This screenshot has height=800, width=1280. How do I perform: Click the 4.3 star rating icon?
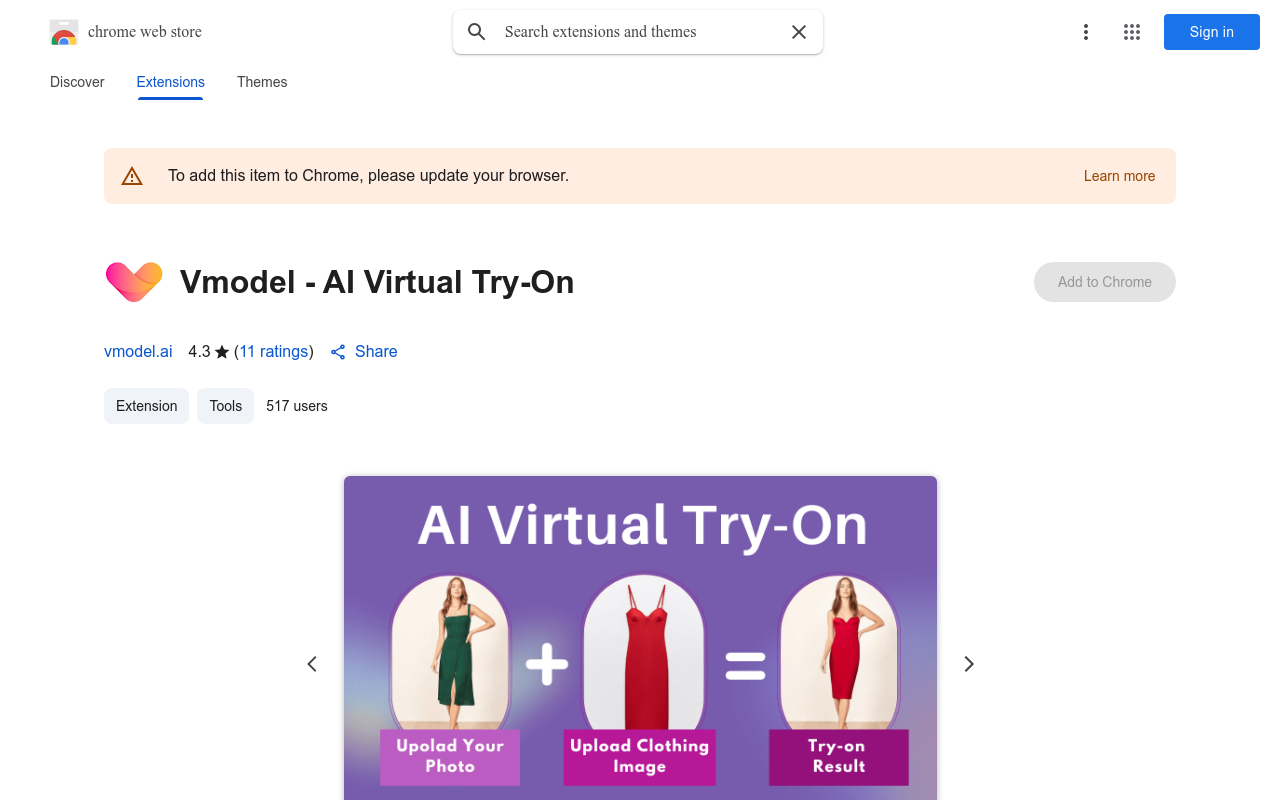(x=222, y=352)
